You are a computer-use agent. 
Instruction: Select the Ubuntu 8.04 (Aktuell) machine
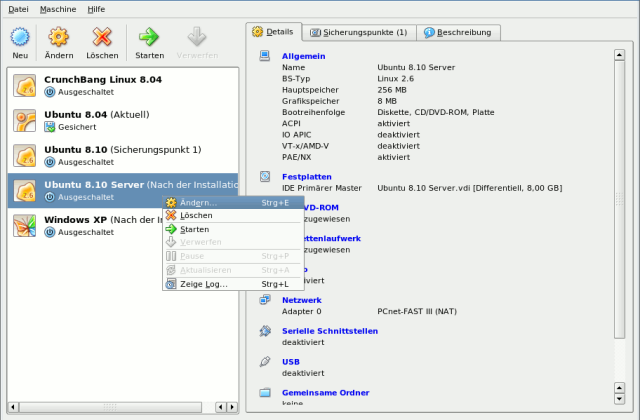coord(123,120)
